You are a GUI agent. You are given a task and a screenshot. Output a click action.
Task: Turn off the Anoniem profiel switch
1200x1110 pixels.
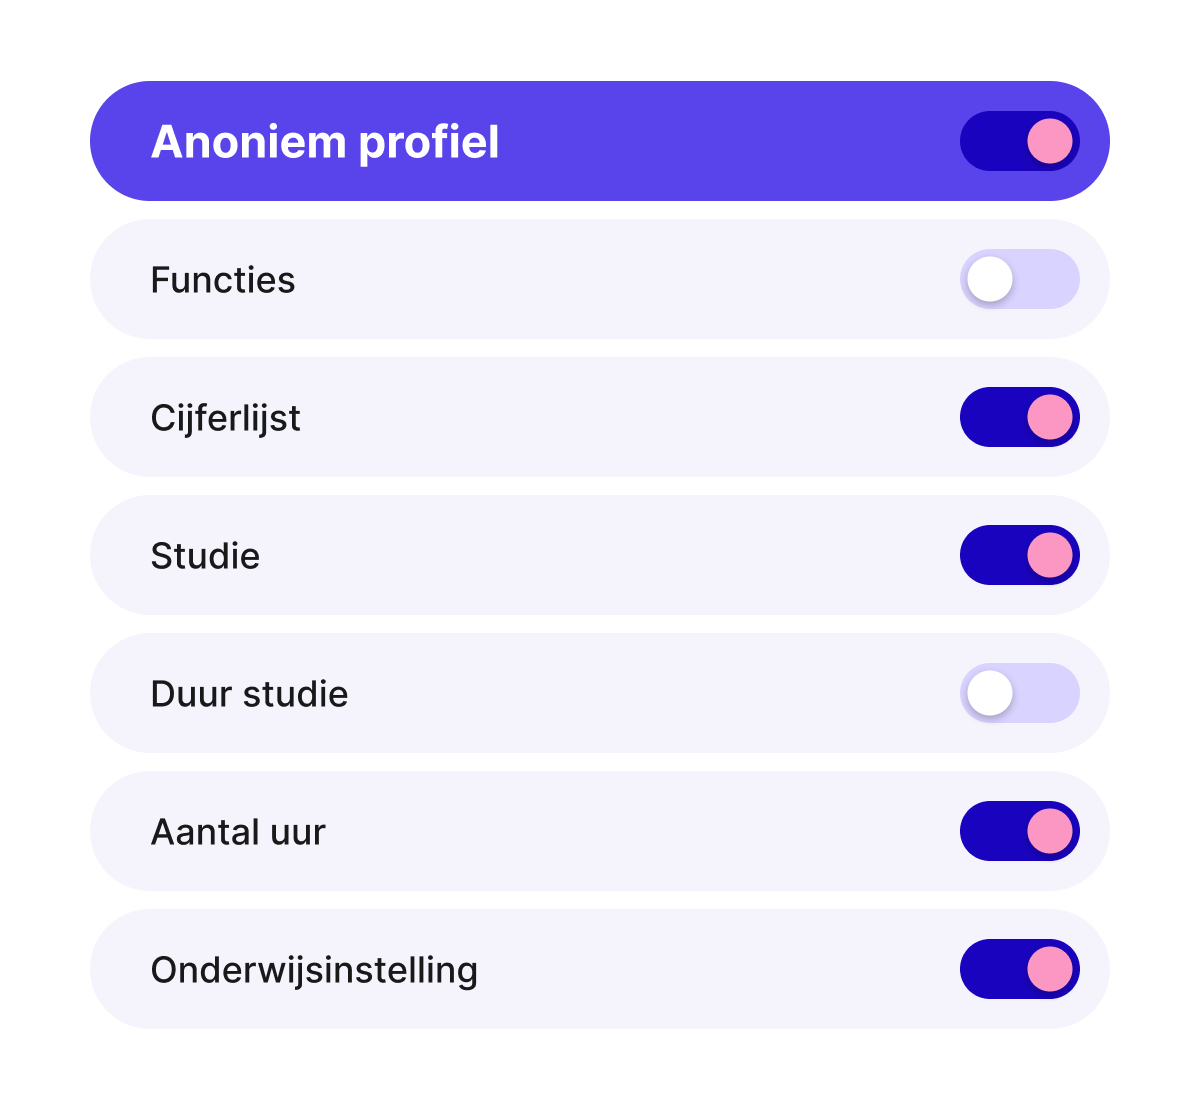1020,141
